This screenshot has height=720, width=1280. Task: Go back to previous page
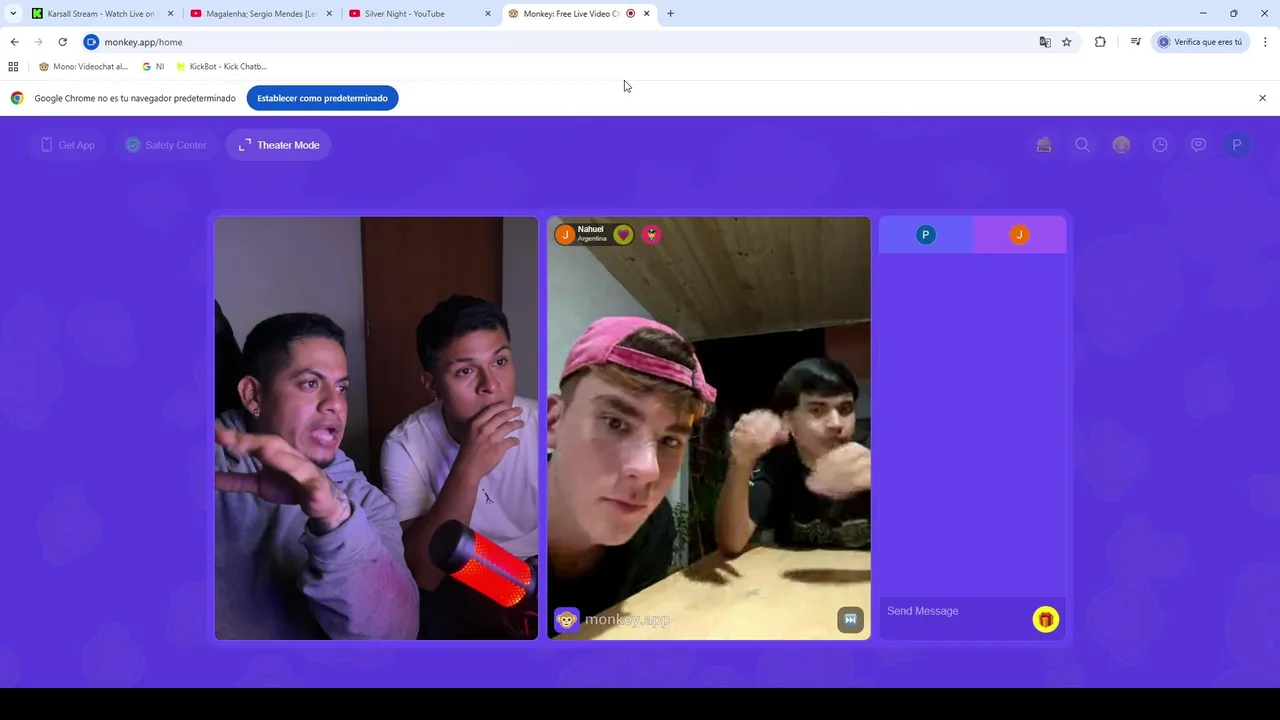(x=14, y=42)
